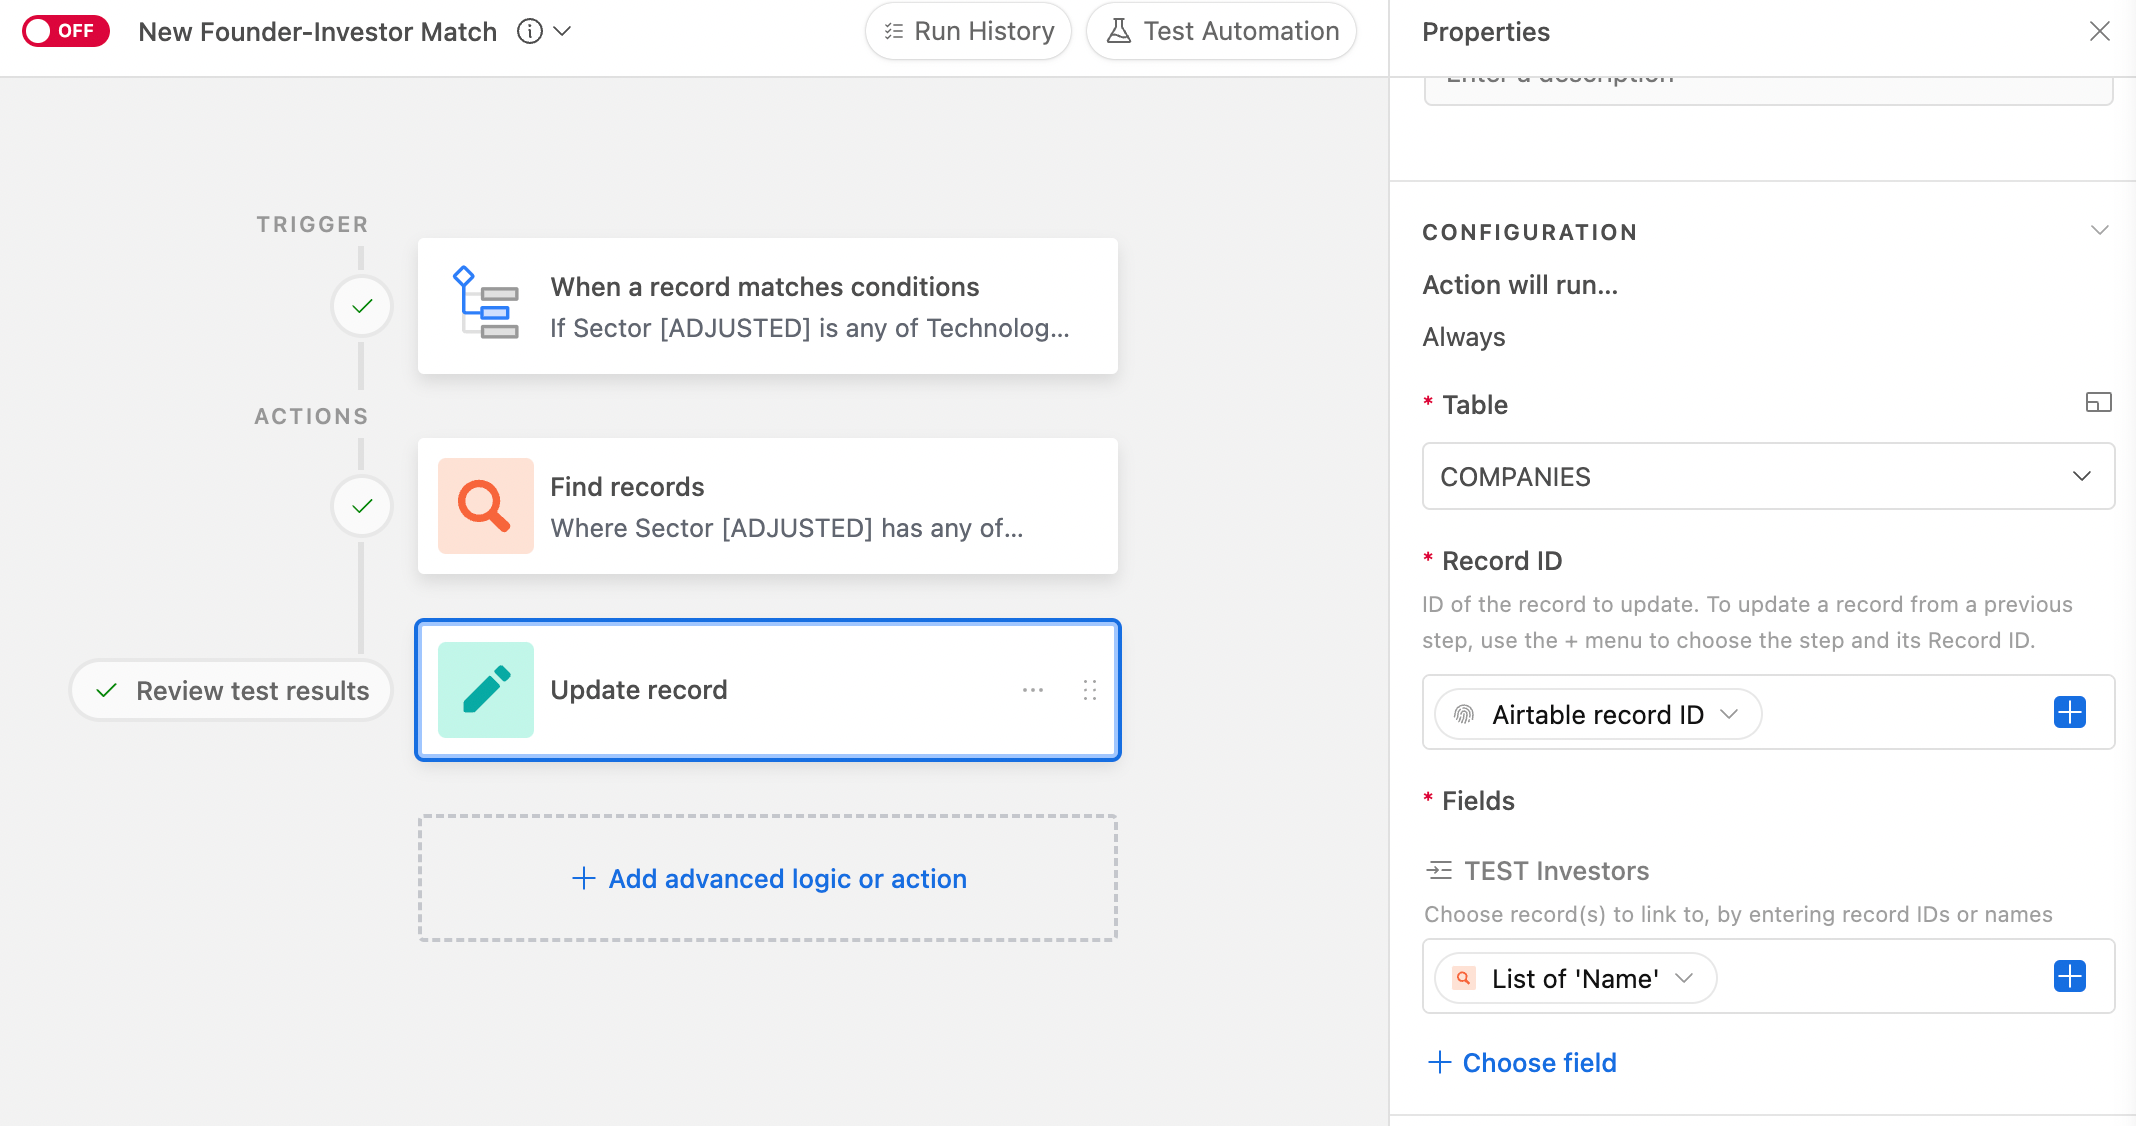
Task: Add advanced logic or action
Action: (768, 878)
